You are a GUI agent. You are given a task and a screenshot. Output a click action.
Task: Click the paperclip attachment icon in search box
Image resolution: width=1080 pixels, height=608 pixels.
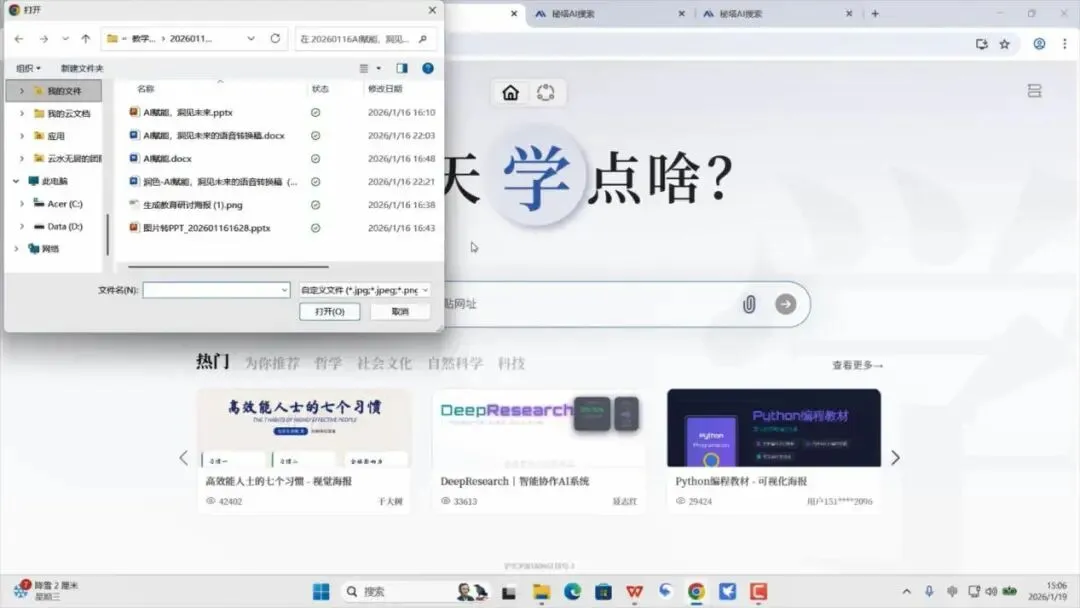click(x=749, y=304)
